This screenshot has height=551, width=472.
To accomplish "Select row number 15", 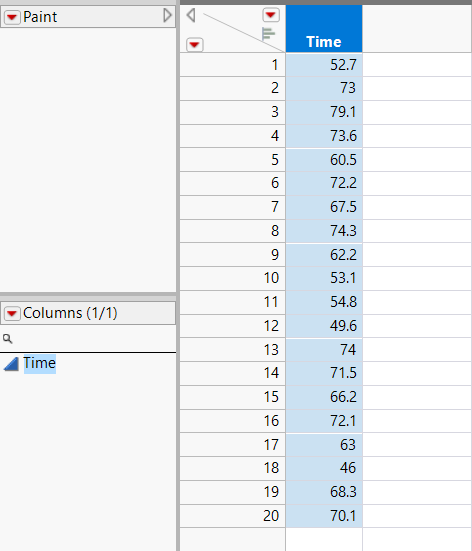I will coord(232,397).
